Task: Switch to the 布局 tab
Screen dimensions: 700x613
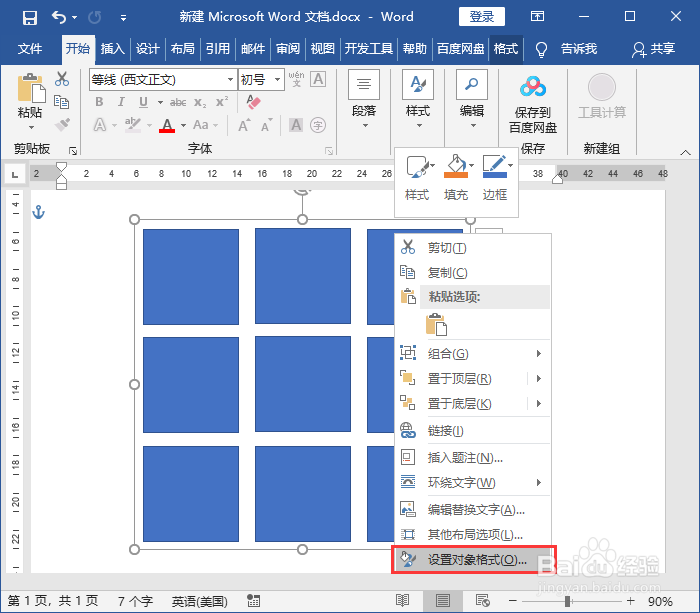Action: pos(183,48)
